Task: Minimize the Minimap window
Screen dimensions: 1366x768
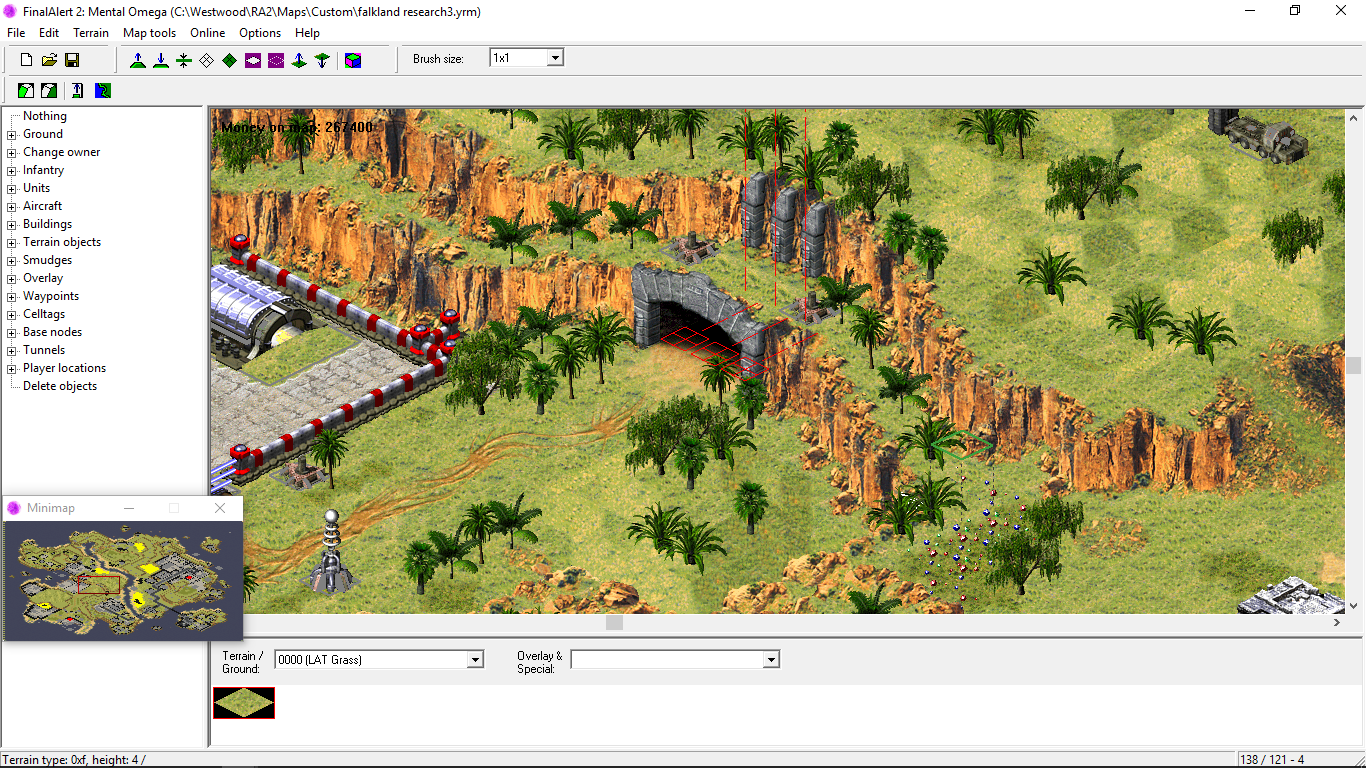Action: (129, 508)
